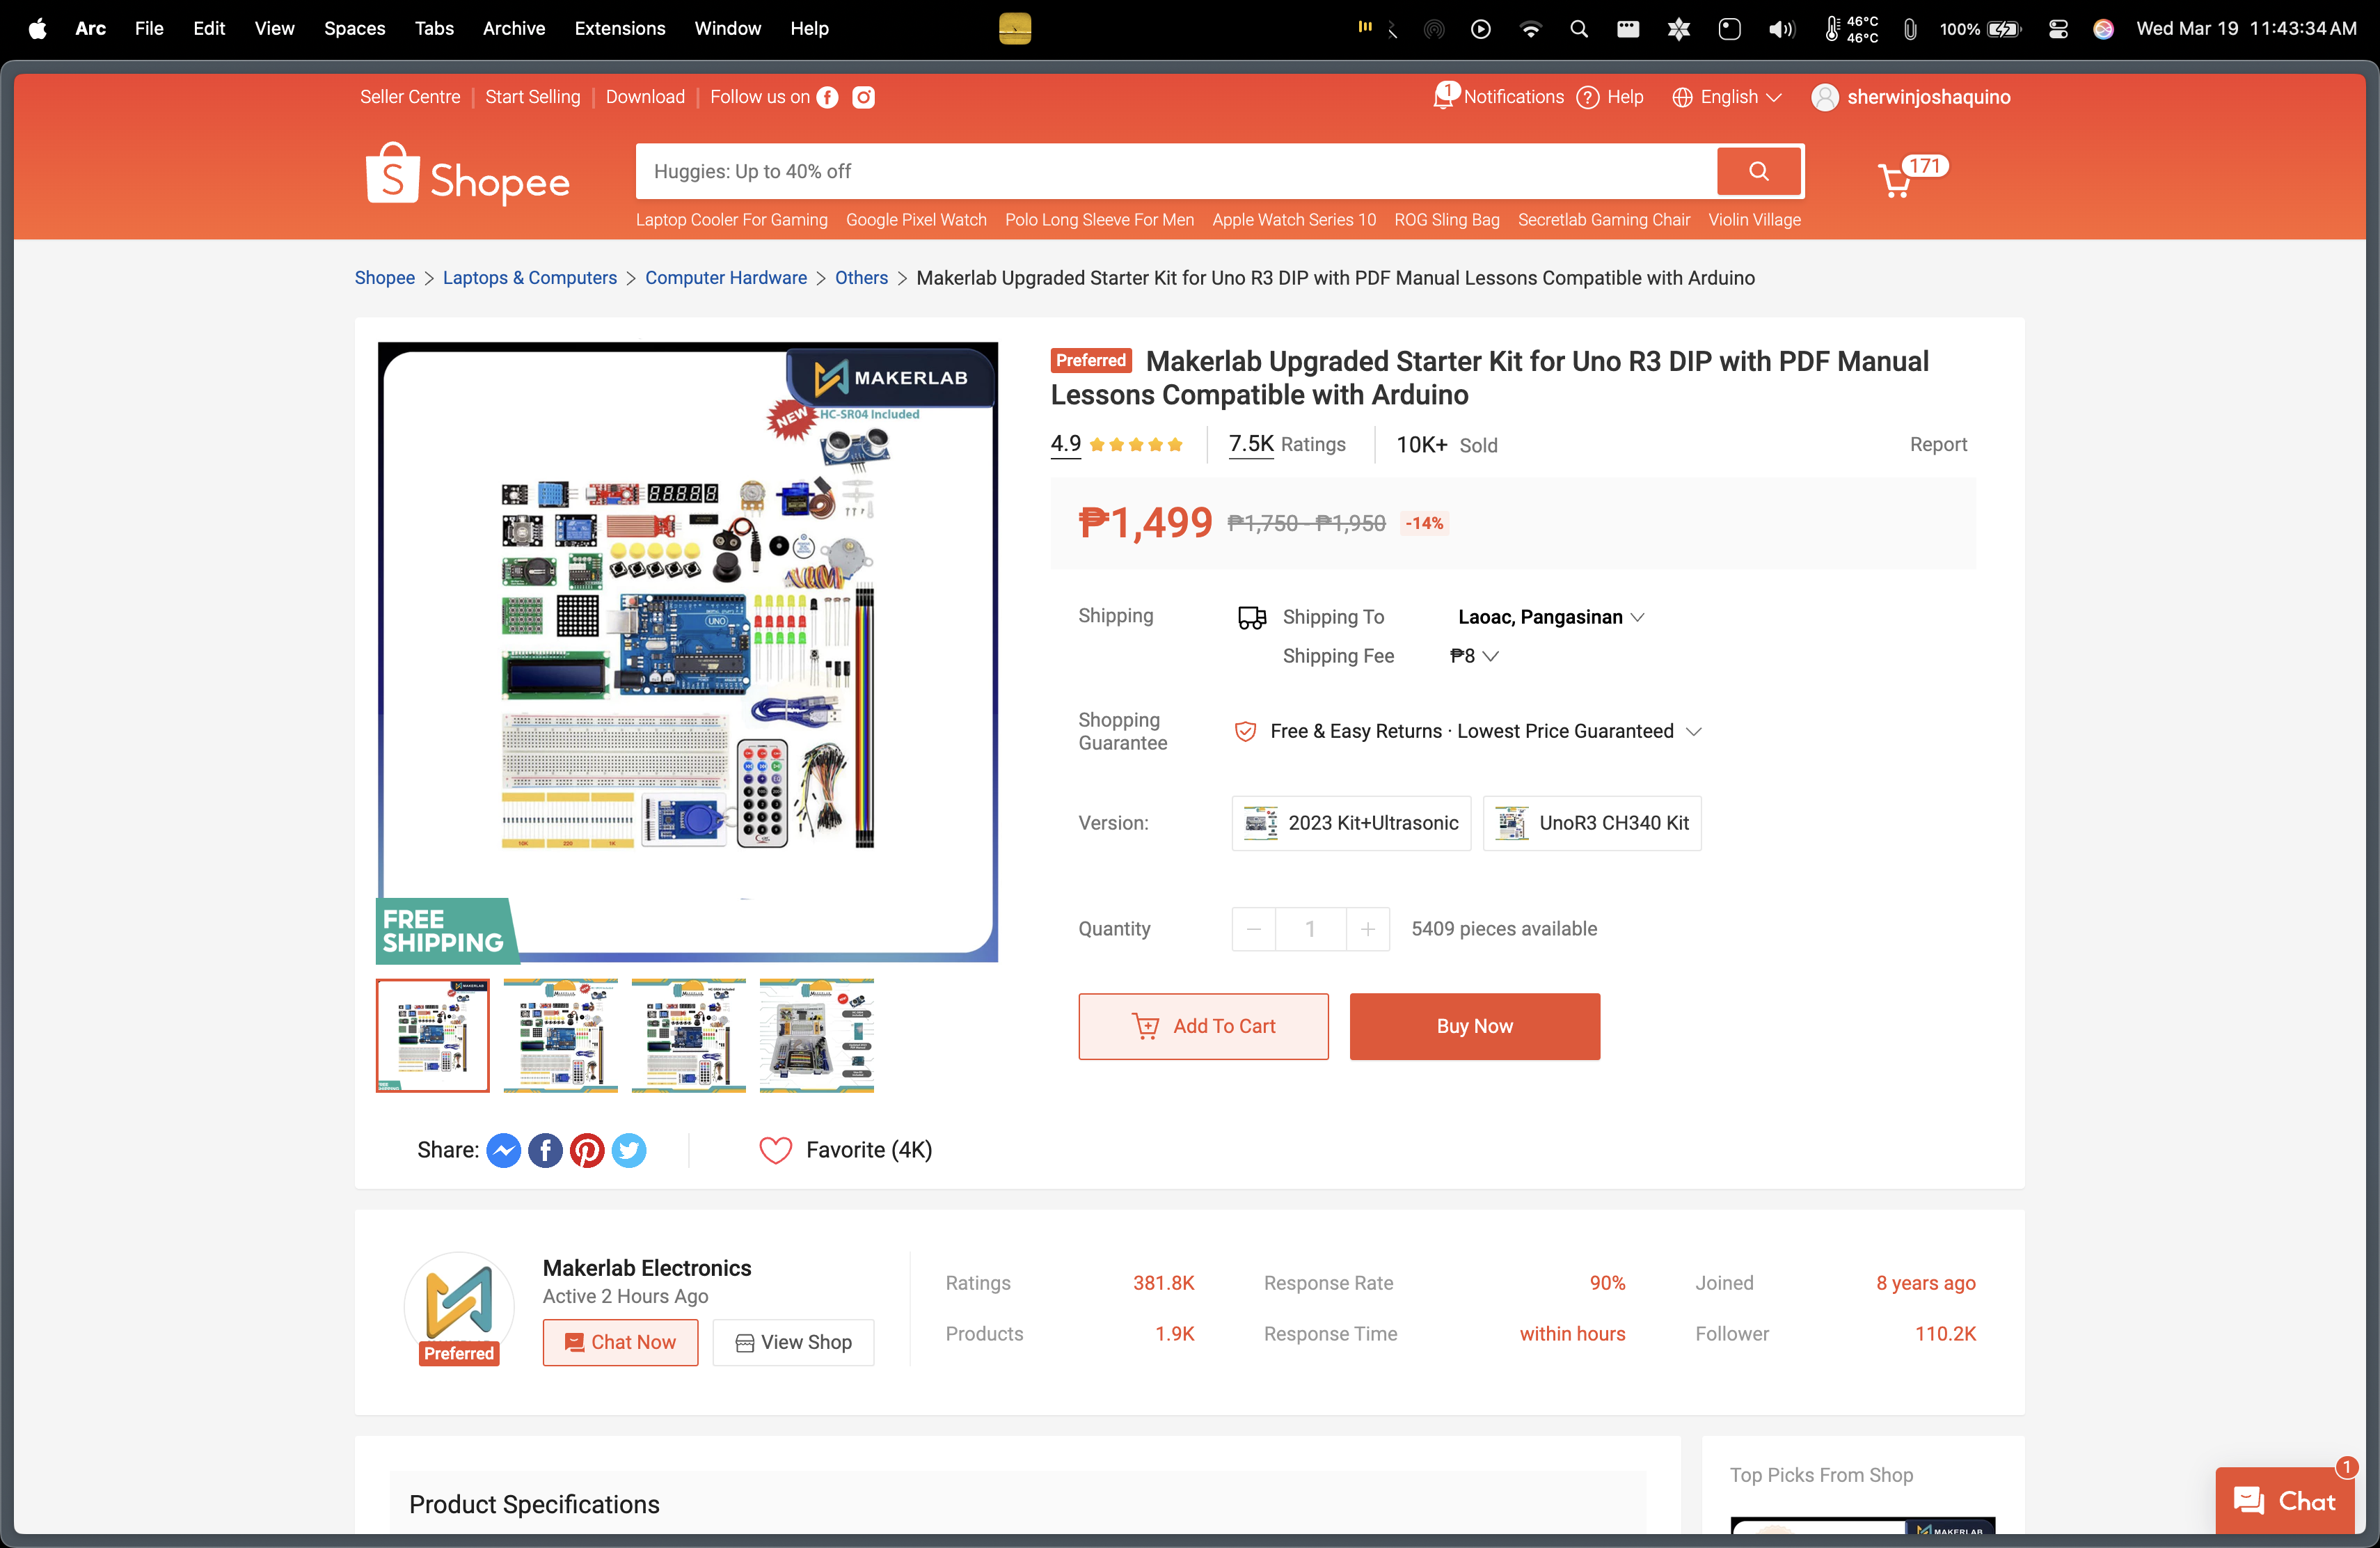Go to Laptops & Computers breadcrumb

pos(530,278)
